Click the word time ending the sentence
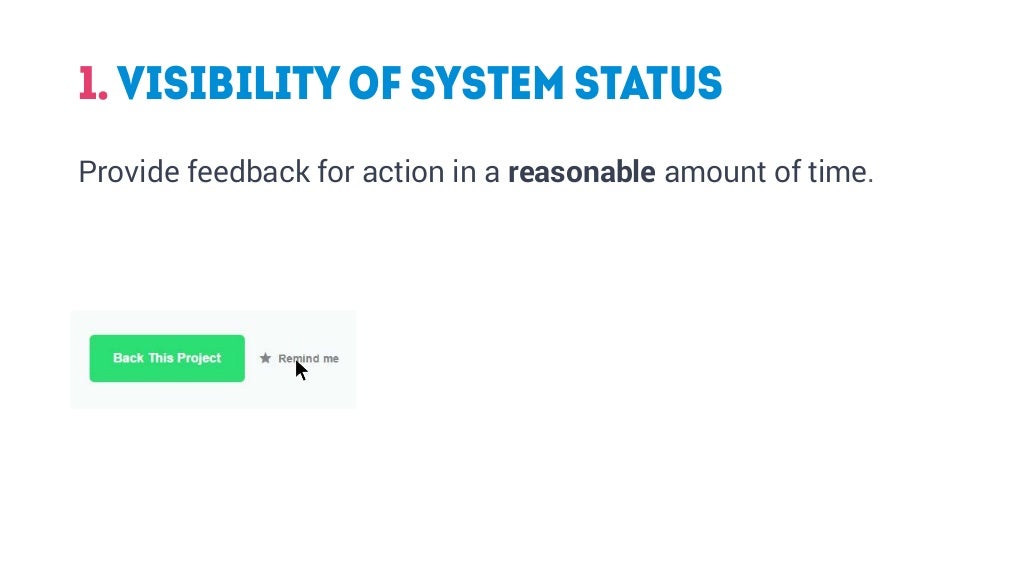The height and width of the screenshot is (576, 1024). (x=838, y=172)
